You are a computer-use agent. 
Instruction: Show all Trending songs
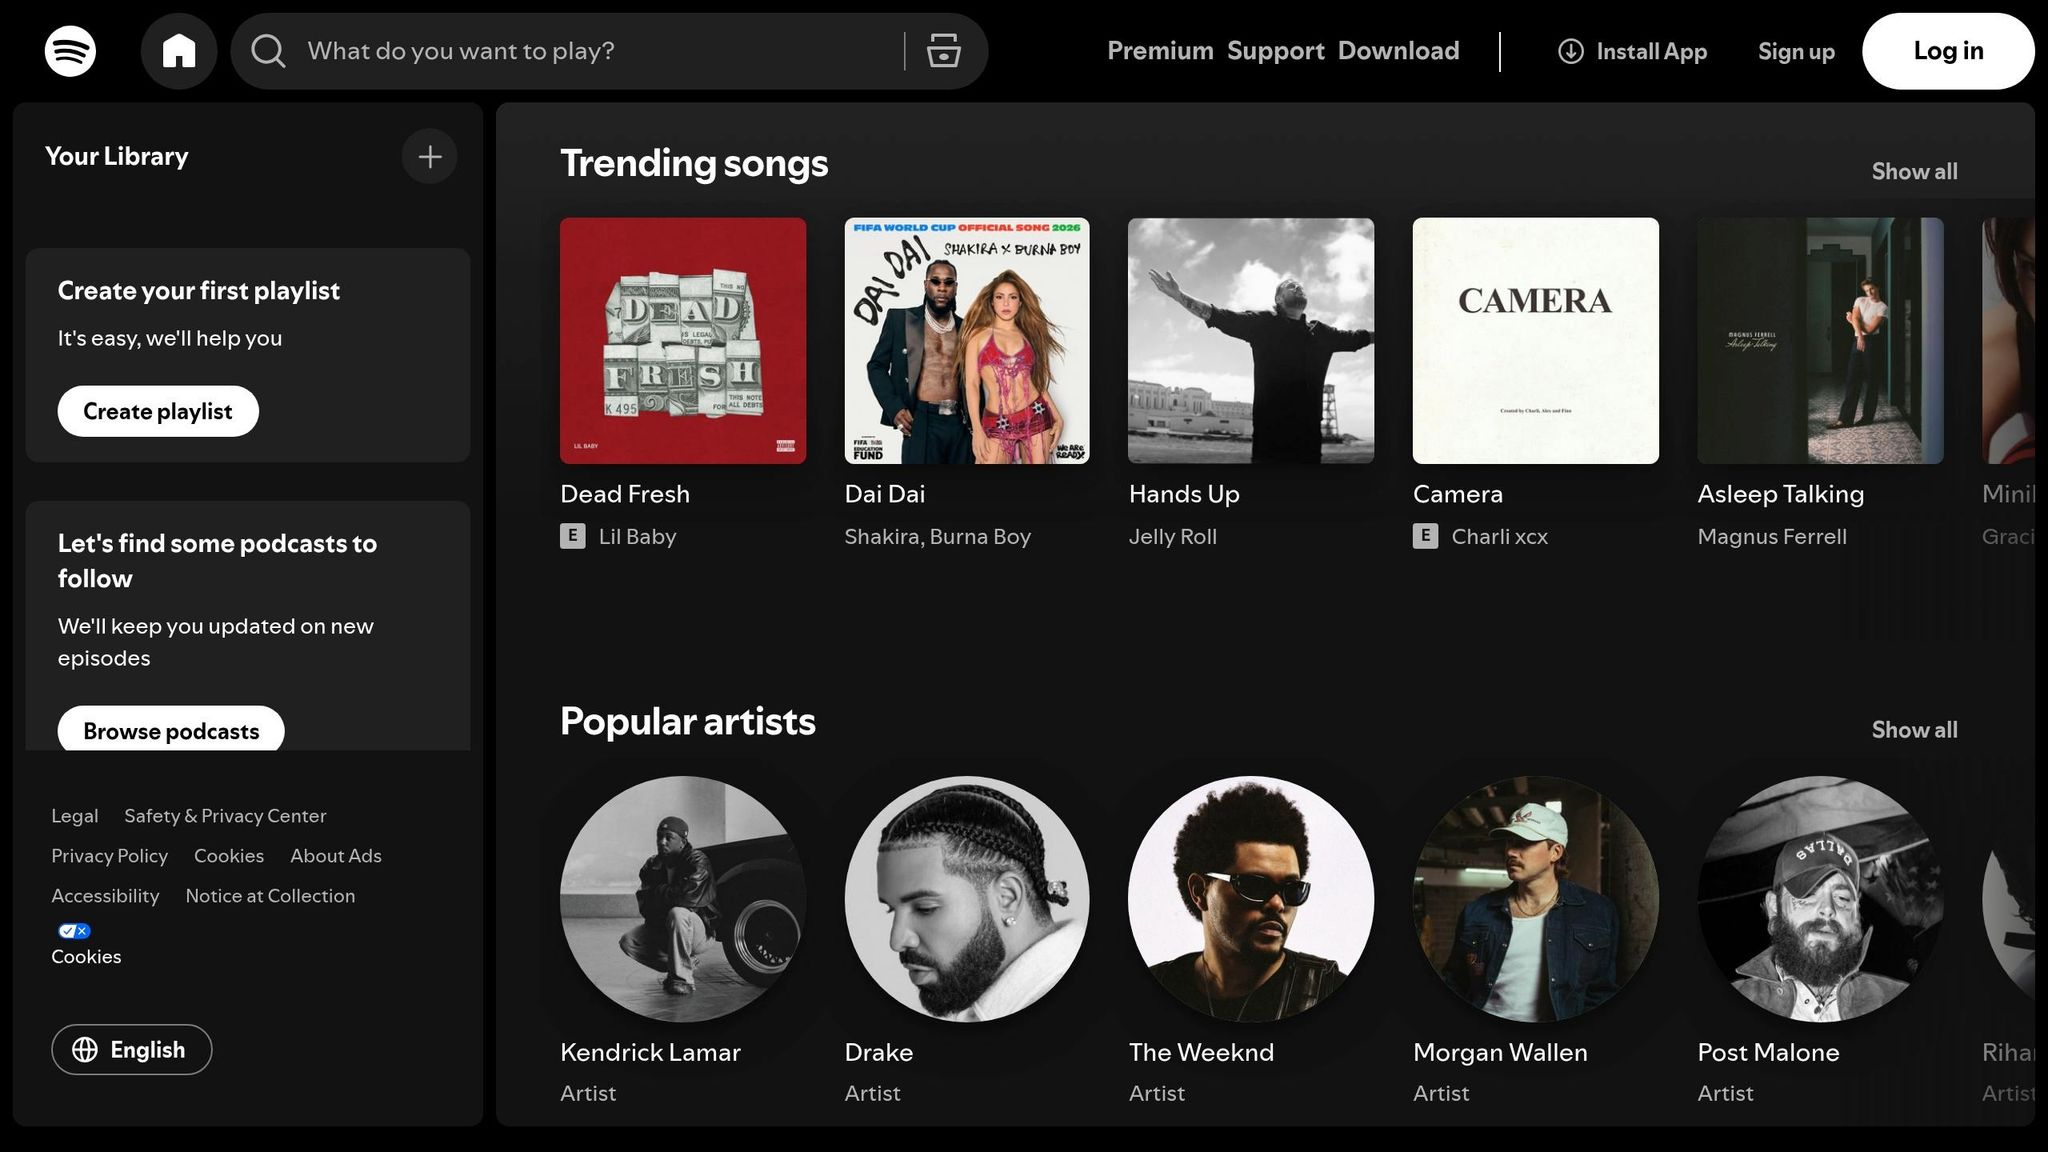coord(1914,171)
